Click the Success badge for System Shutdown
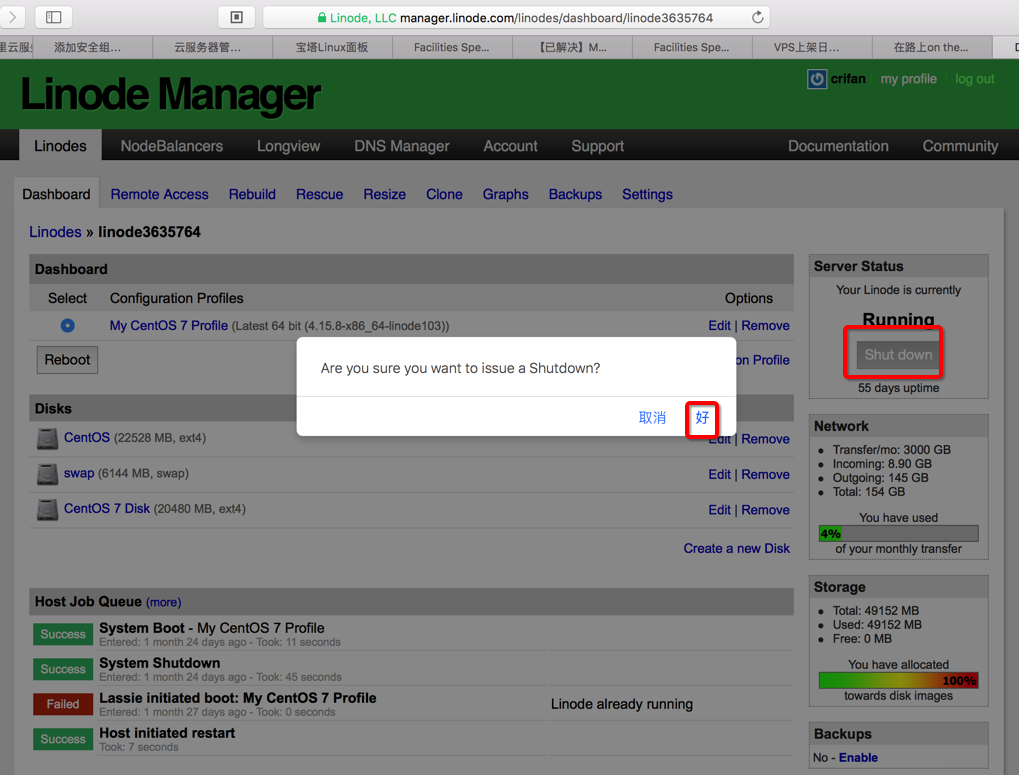Viewport: 1019px width, 776px height. tap(63, 669)
